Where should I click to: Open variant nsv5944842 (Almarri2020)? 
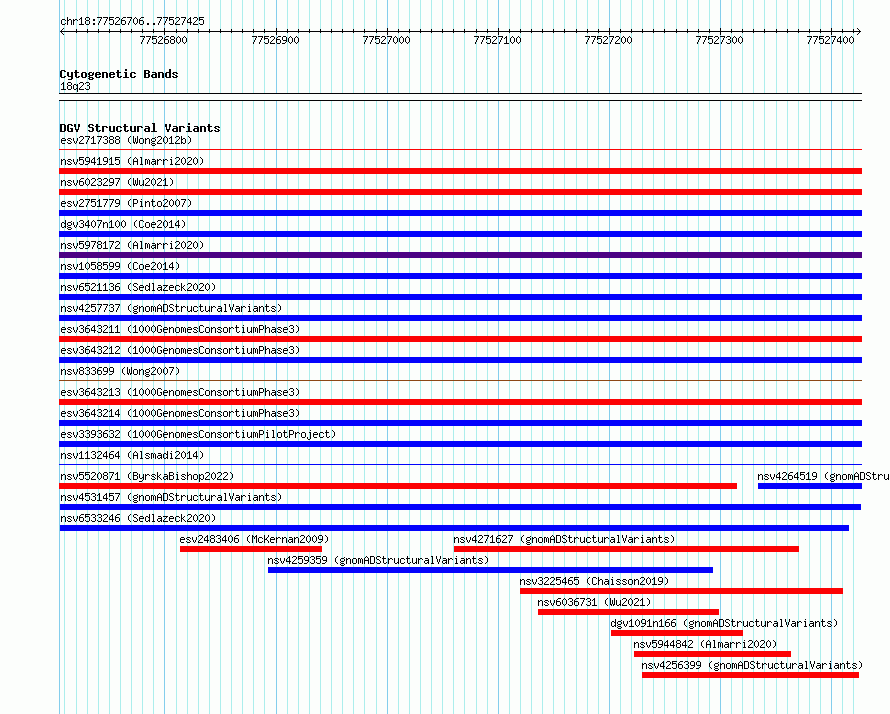pos(705,644)
